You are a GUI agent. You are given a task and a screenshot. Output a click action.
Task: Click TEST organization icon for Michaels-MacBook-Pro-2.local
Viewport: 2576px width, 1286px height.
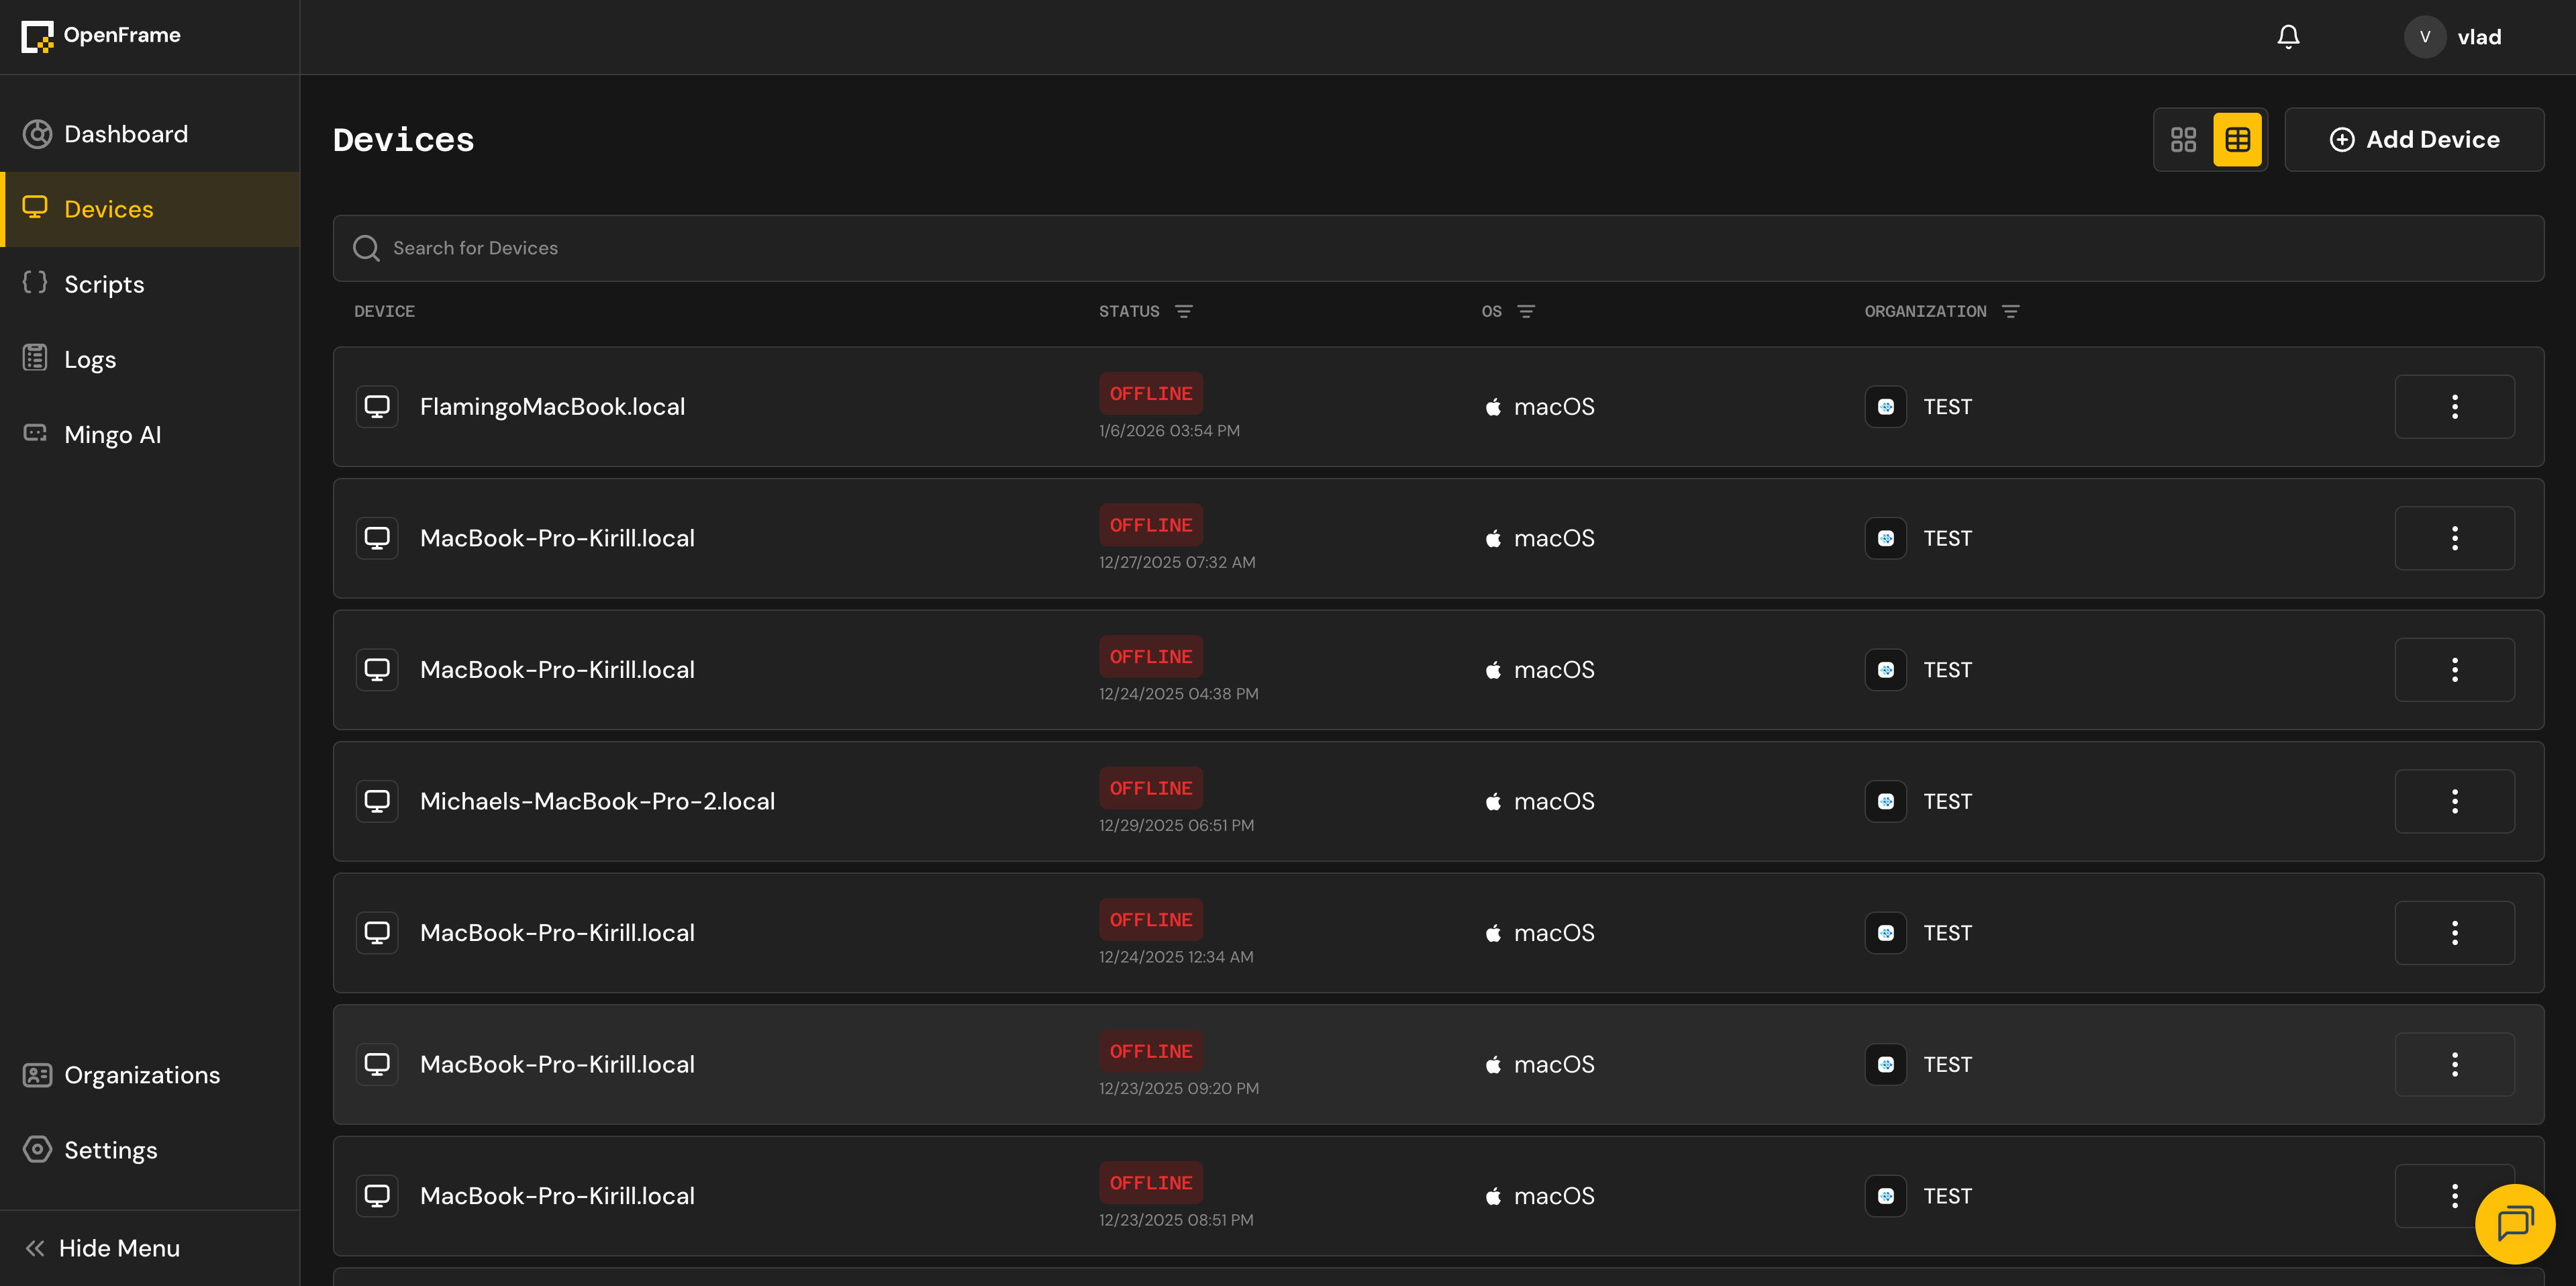(1885, 801)
